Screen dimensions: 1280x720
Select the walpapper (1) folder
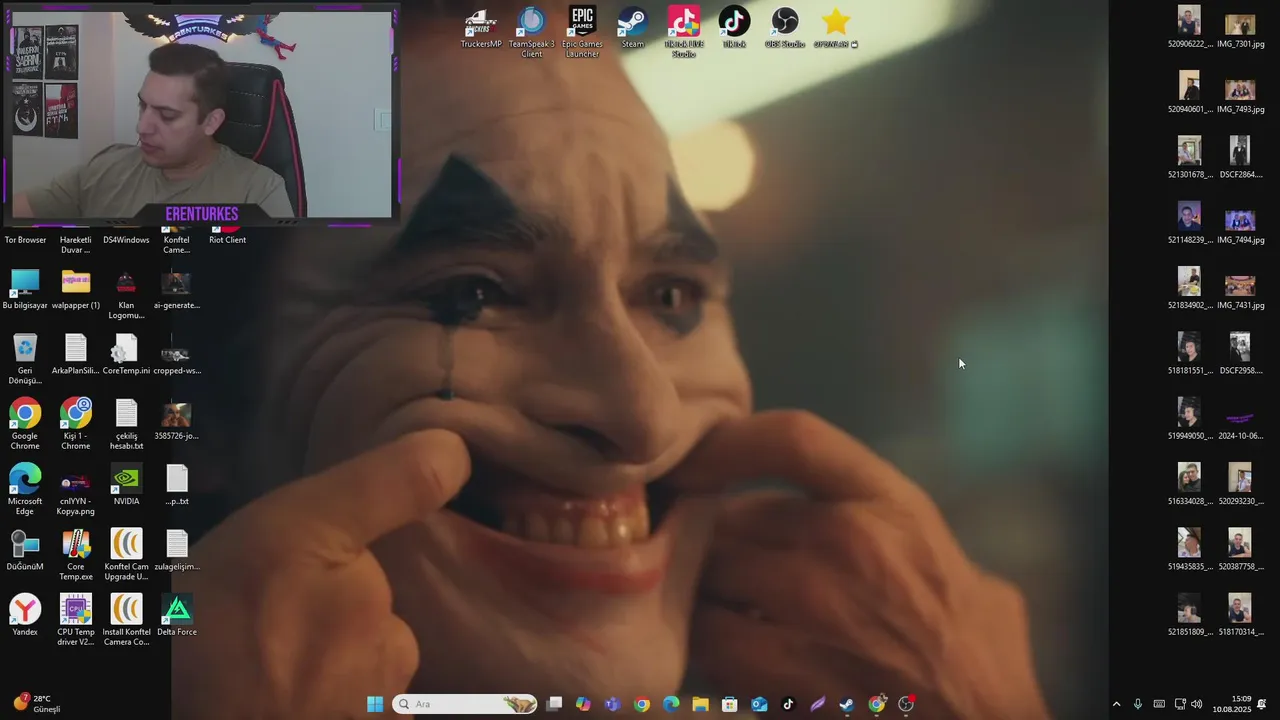[76, 289]
